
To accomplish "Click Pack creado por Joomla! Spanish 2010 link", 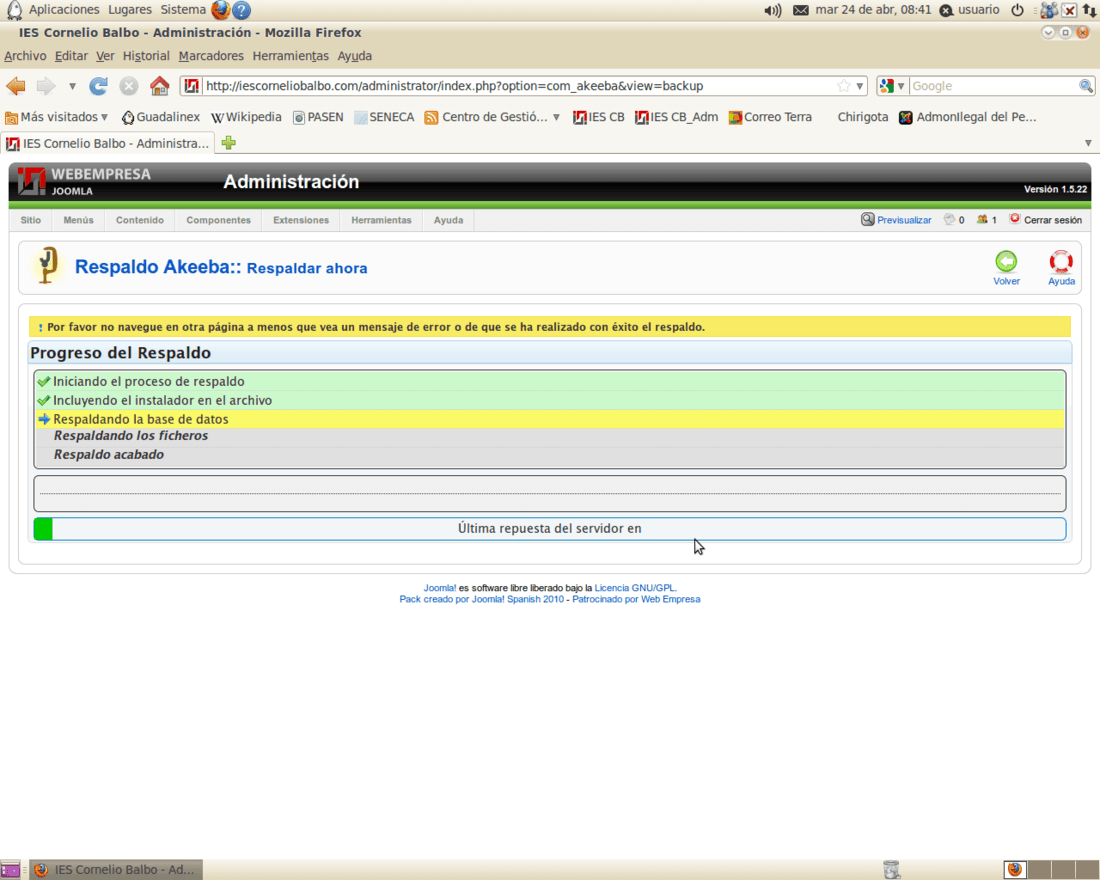I will [x=481, y=599].
